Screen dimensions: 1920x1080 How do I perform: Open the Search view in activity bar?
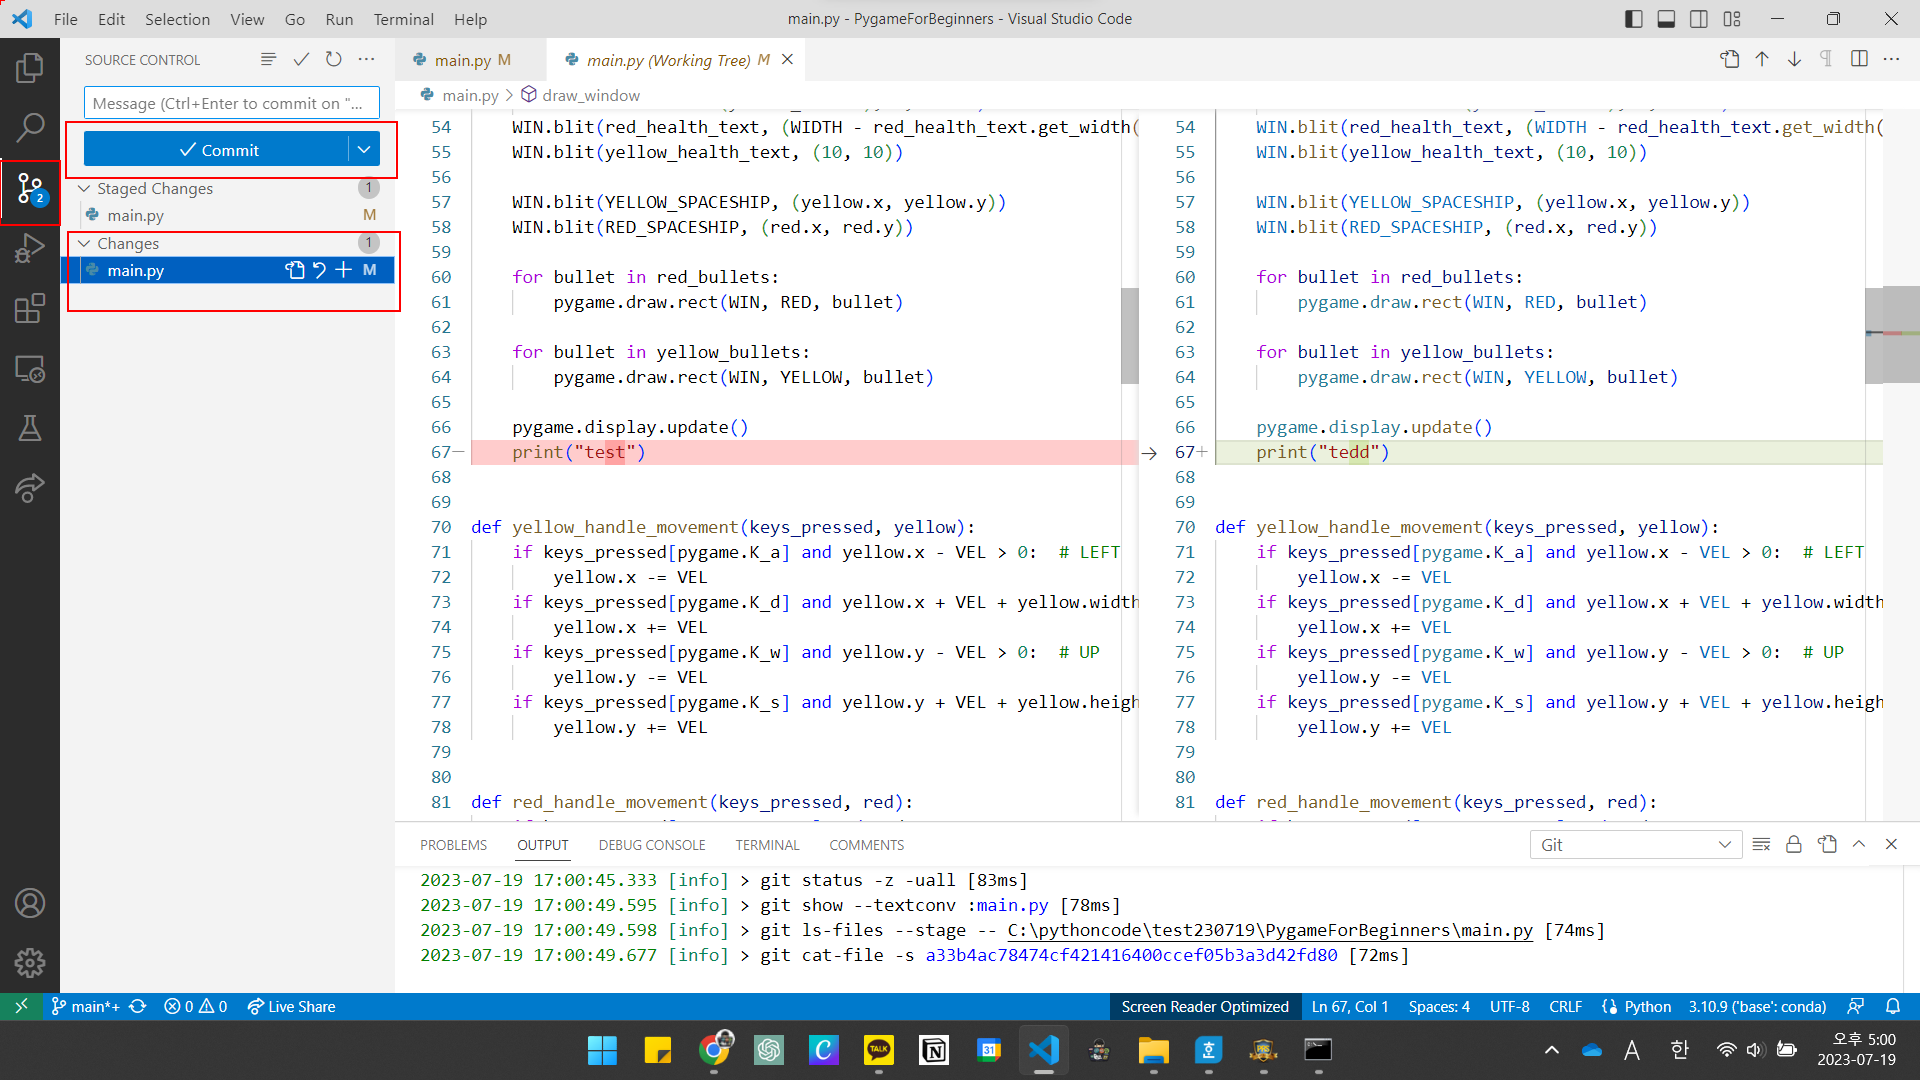30,127
